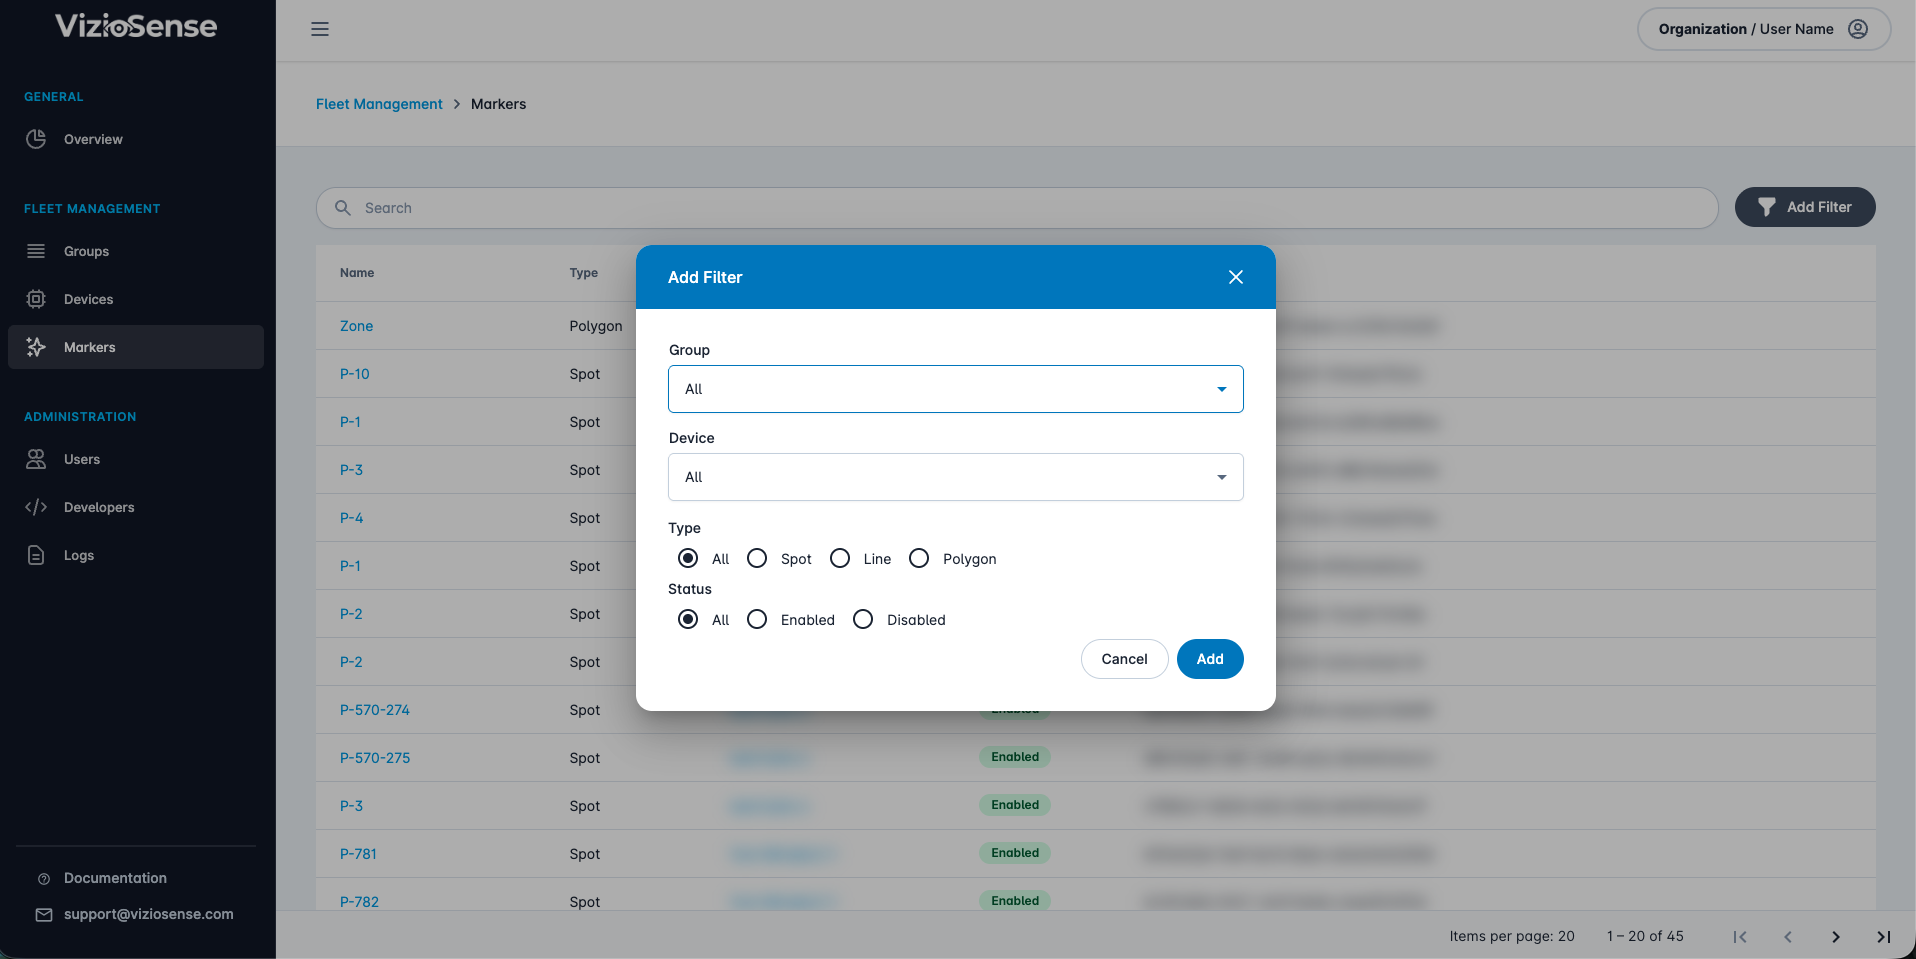Click the Logs document icon
The width and height of the screenshot is (1916, 959).
(36, 555)
